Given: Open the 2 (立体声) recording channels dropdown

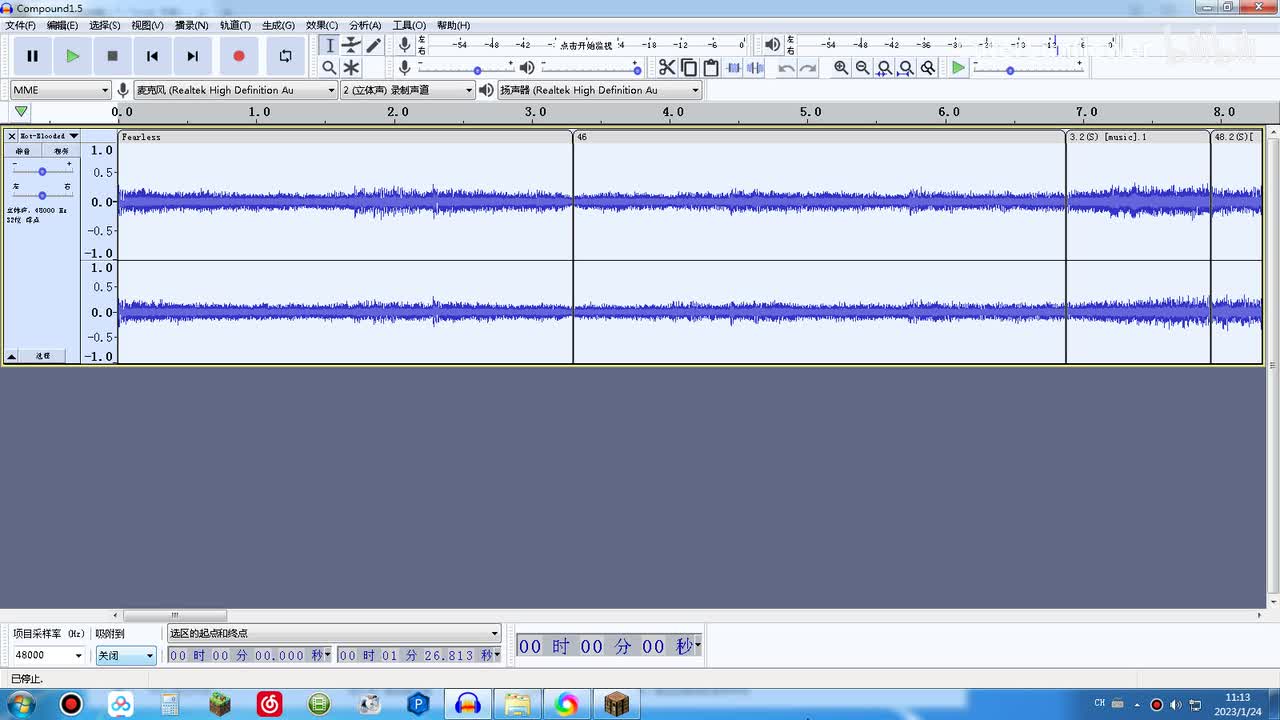Looking at the screenshot, I should [x=408, y=90].
